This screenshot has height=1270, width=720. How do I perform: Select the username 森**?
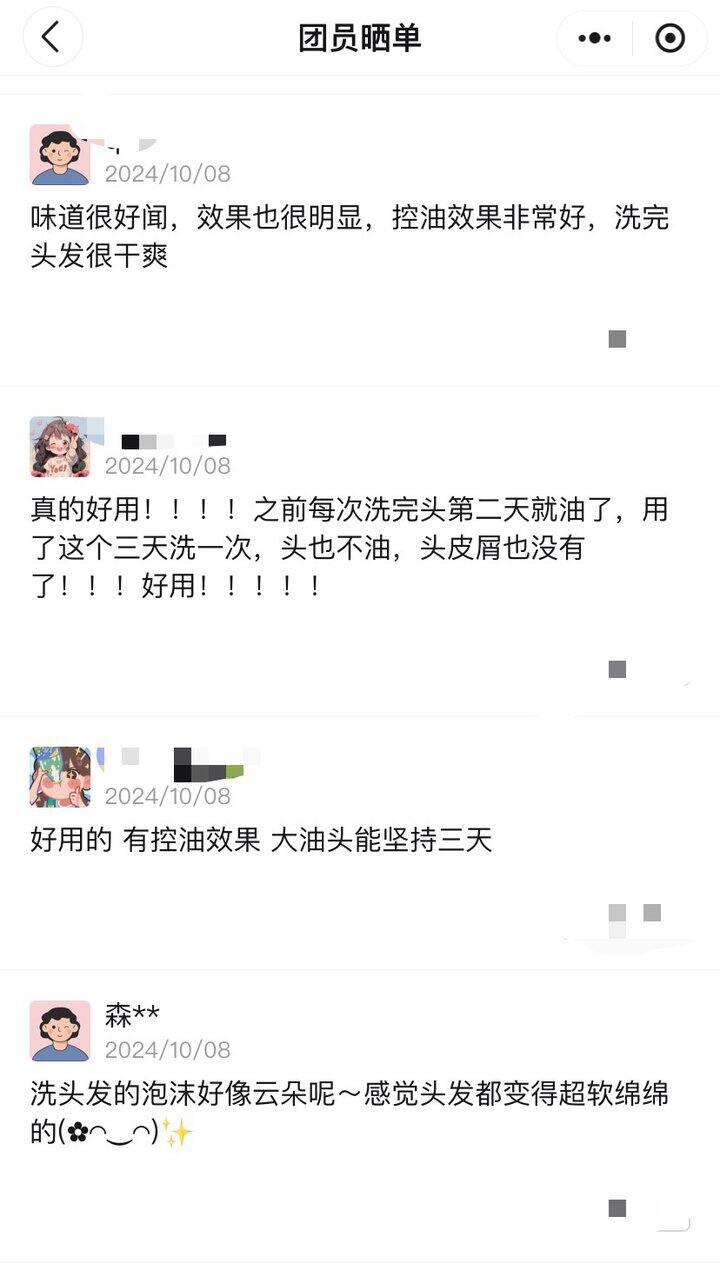(x=132, y=1016)
